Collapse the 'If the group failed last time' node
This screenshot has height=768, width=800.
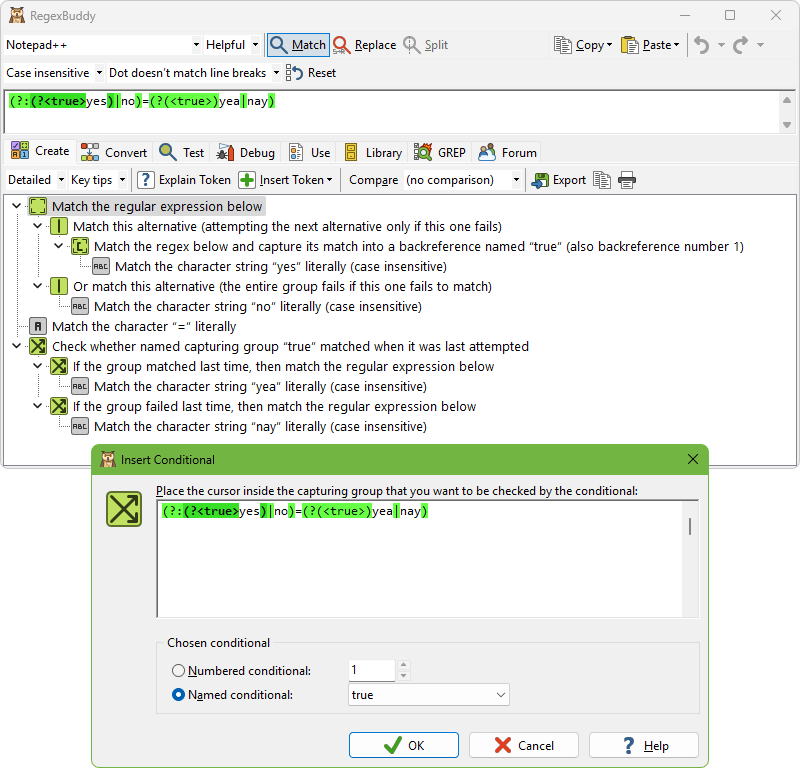[x=37, y=406]
